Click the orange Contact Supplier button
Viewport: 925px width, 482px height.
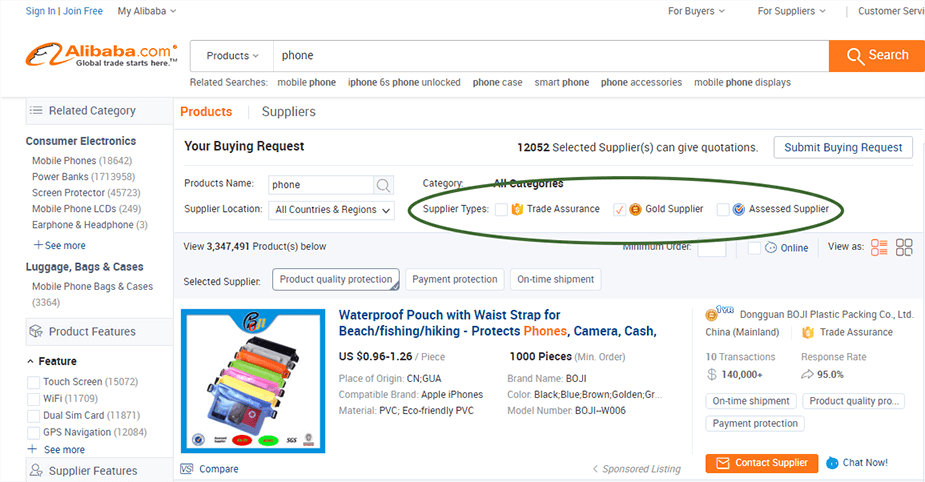[762, 463]
